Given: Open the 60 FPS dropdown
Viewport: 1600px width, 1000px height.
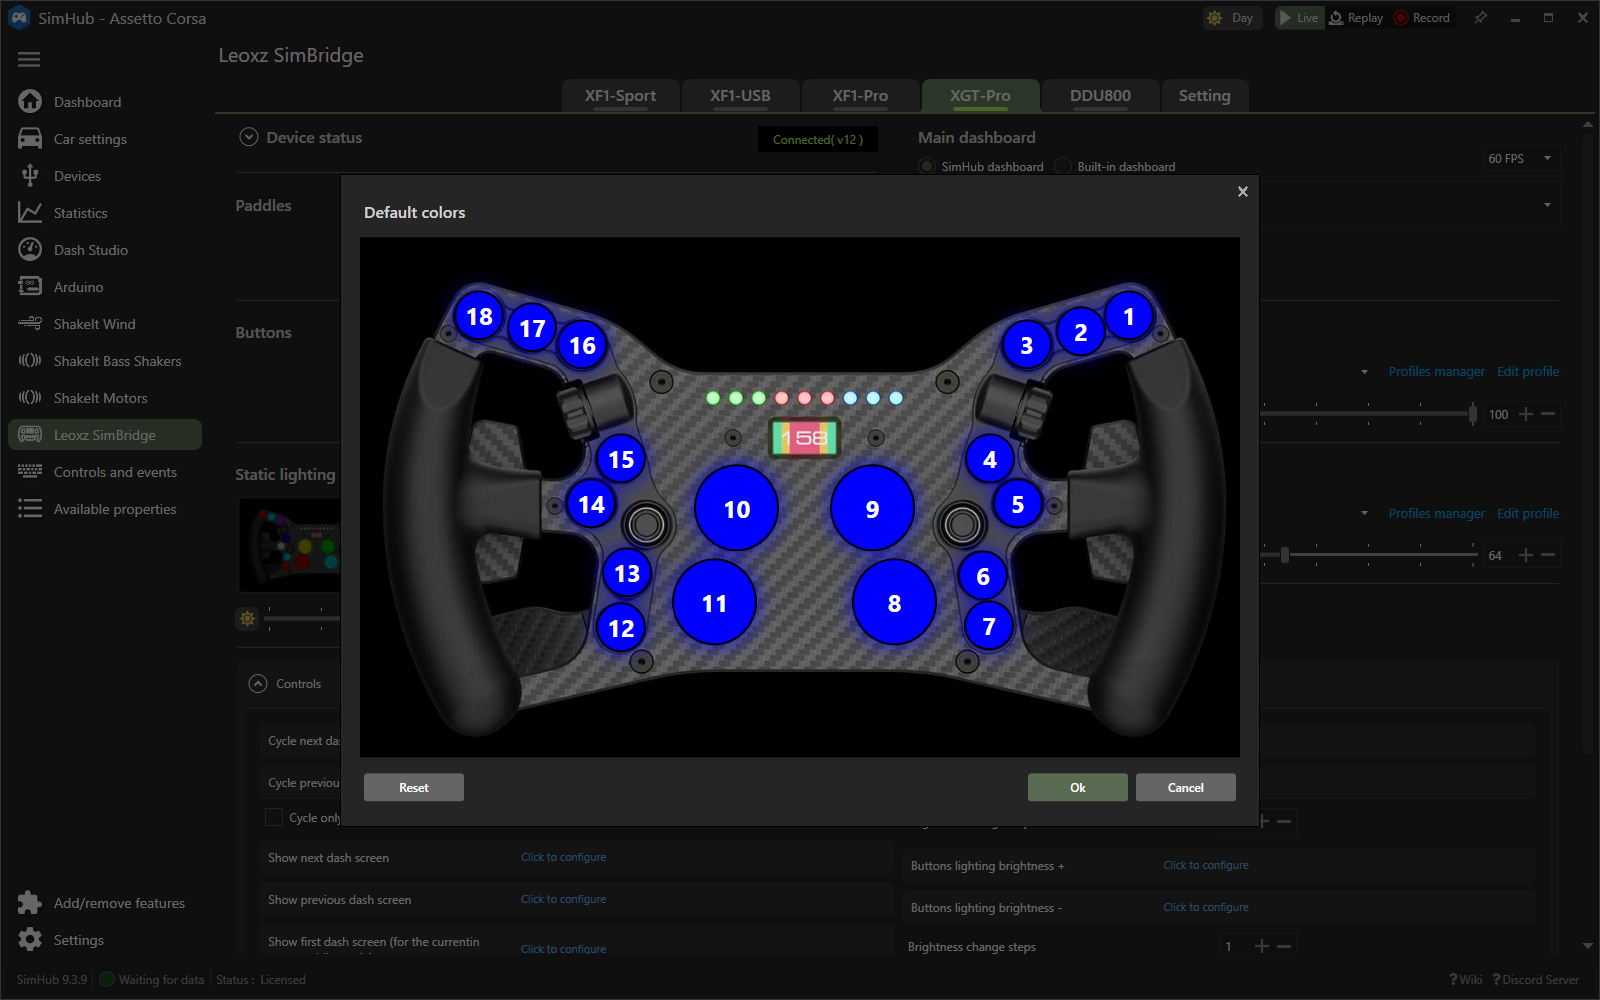Looking at the screenshot, I should click(x=1520, y=158).
